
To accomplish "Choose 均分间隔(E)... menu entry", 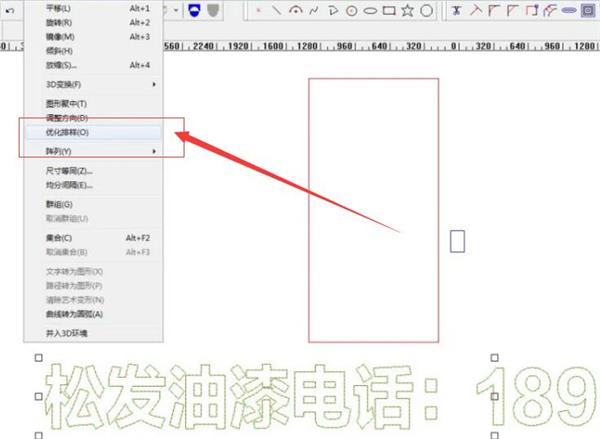I will pyautogui.click(x=94, y=185).
